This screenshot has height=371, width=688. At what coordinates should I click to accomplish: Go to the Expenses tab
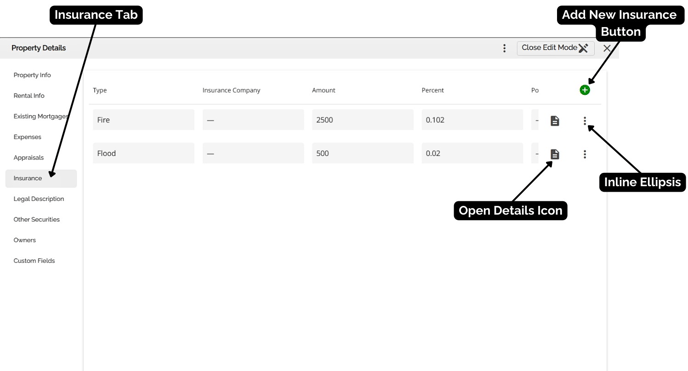(x=27, y=137)
